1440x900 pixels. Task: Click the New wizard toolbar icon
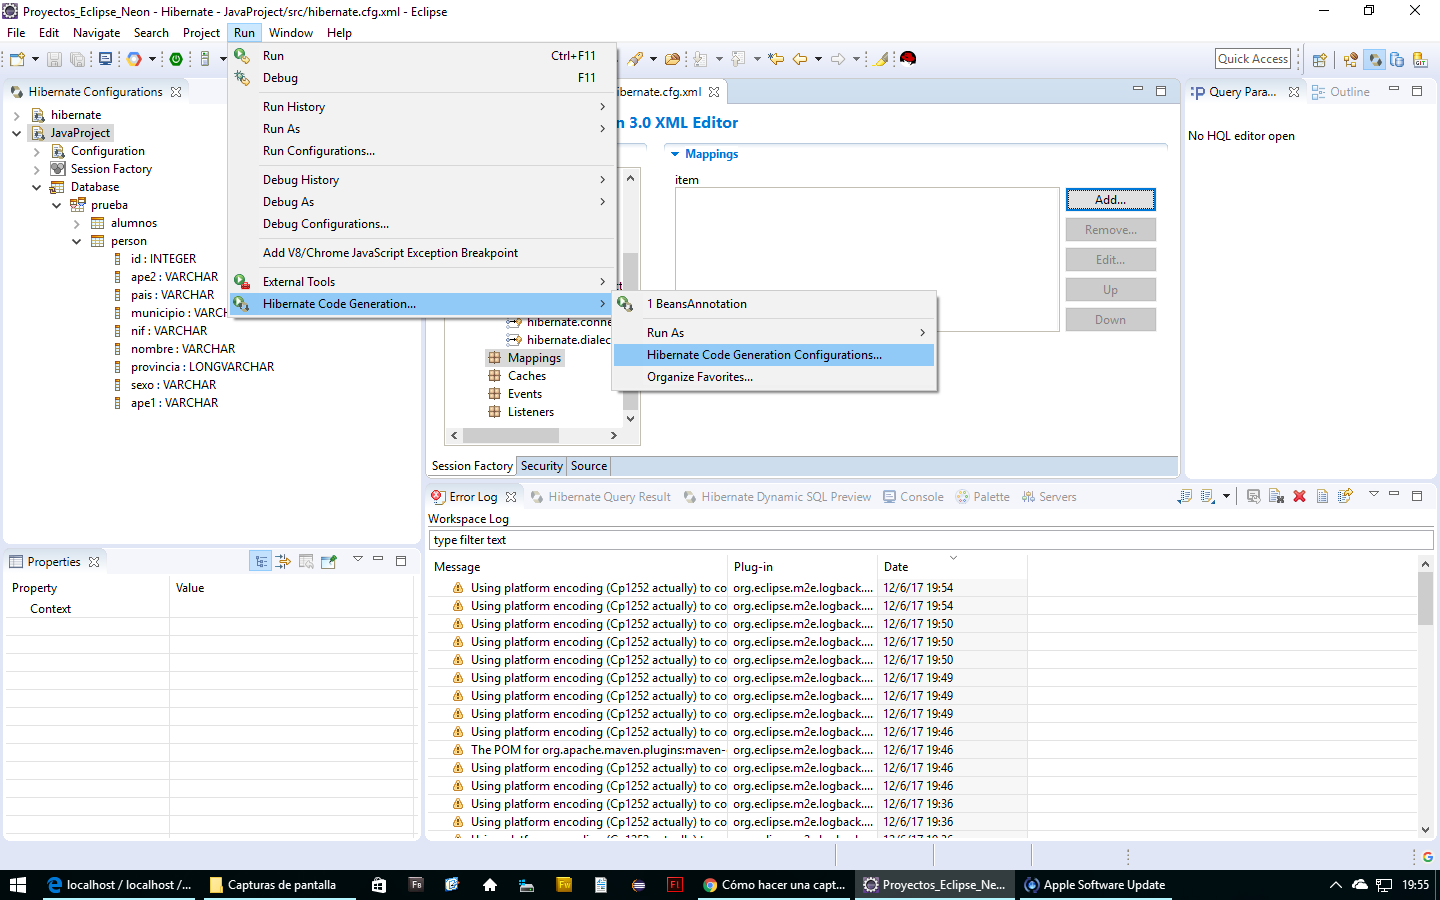[x=17, y=59]
